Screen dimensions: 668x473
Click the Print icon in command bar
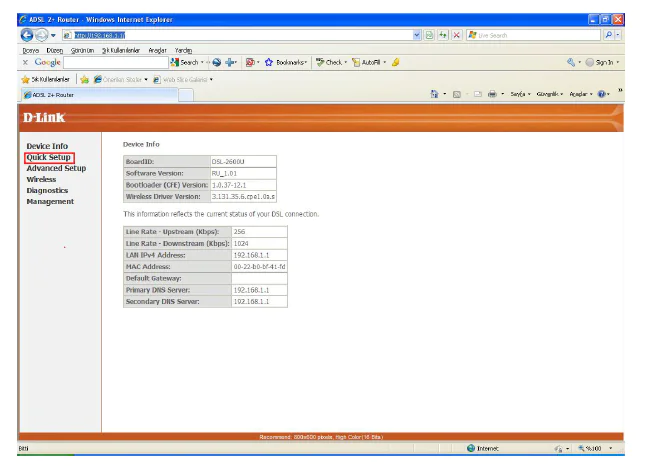click(492, 94)
